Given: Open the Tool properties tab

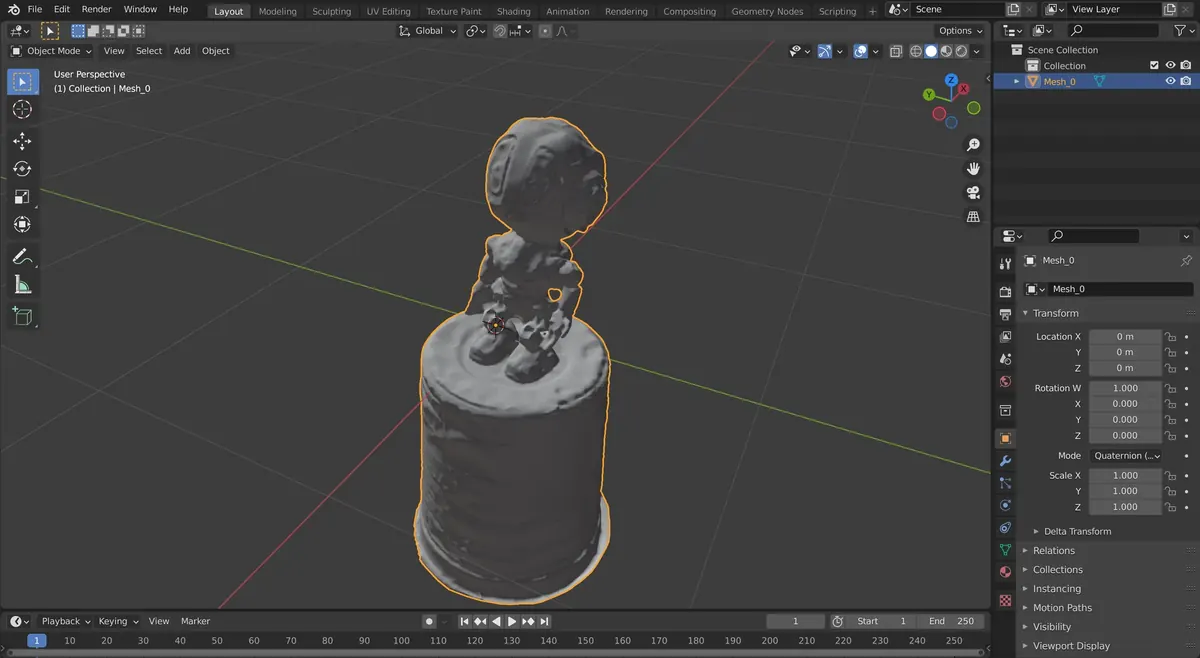Looking at the screenshot, I should coord(1005,264).
